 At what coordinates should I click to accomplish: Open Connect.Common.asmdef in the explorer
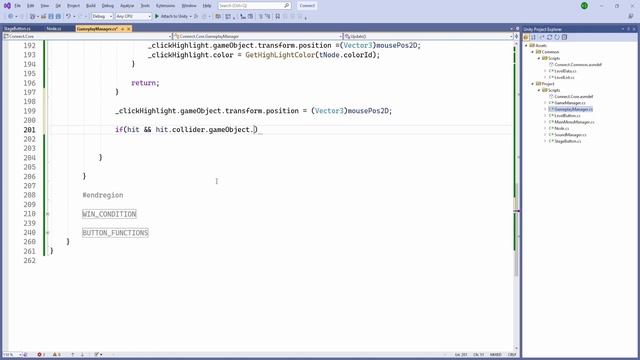(x=578, y=64)
